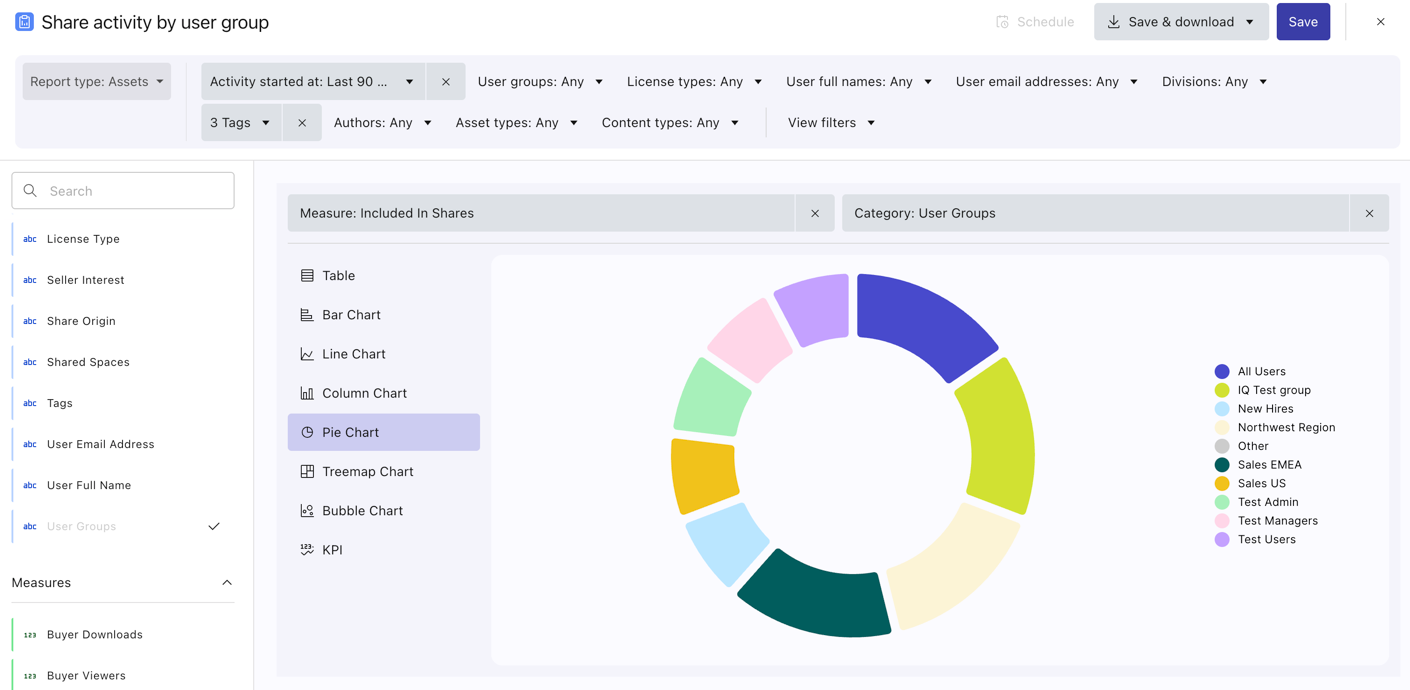Clear the Activity started at filter

tap(446, 82)
